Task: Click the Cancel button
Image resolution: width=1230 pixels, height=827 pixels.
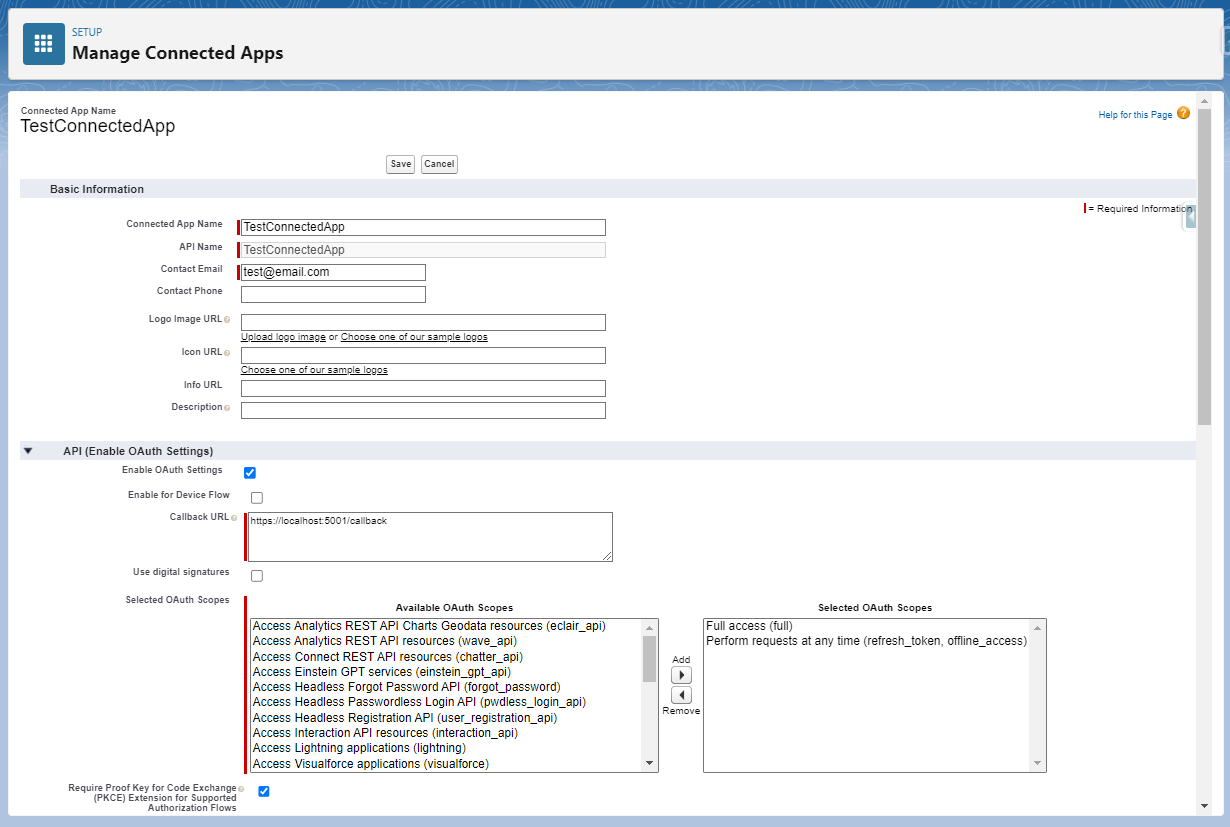Action: pyautogui.click(x=439, y=164)
